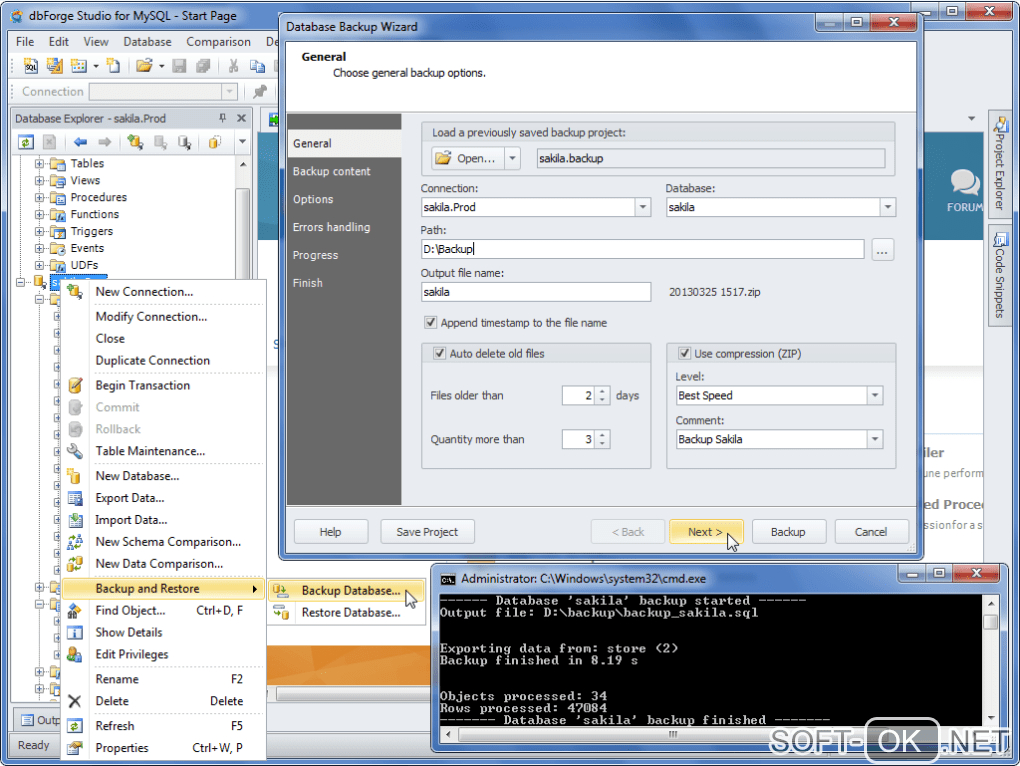Choose Edit Privileges in context menu
The height and width of the screenshot is (766, 1020).
164,654
